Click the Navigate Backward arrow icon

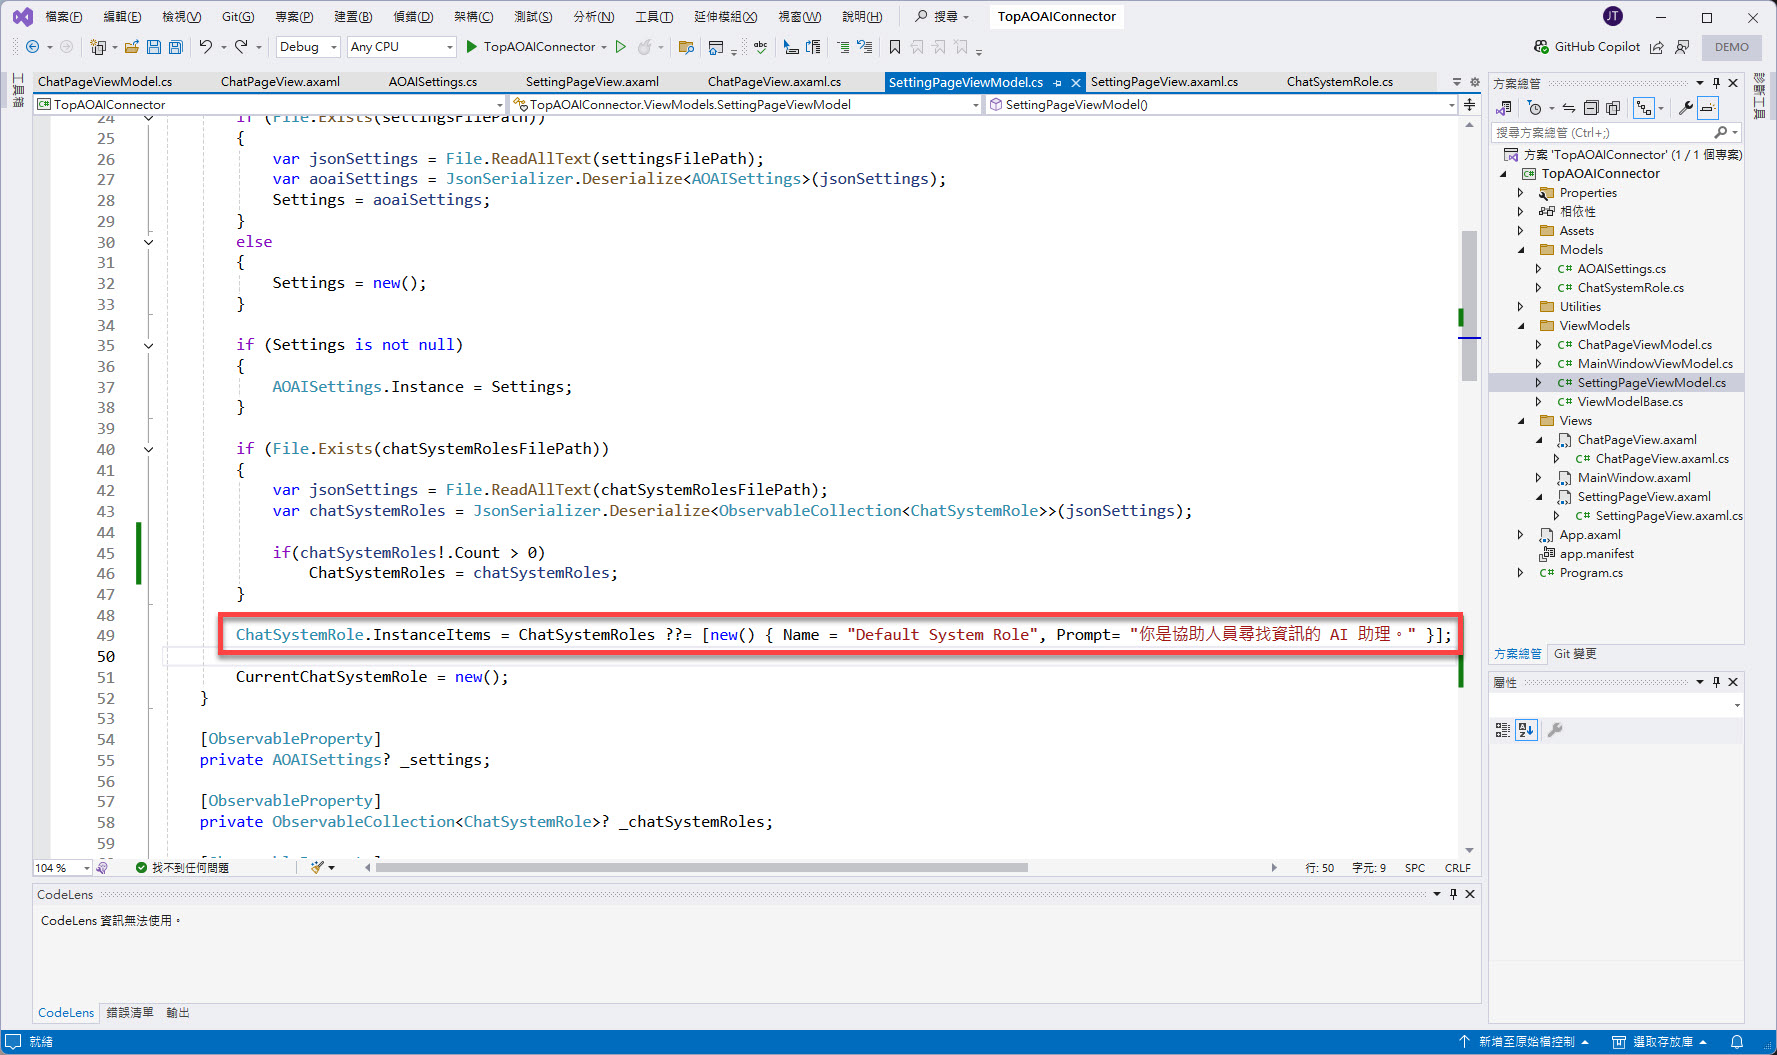pos(32,47)
